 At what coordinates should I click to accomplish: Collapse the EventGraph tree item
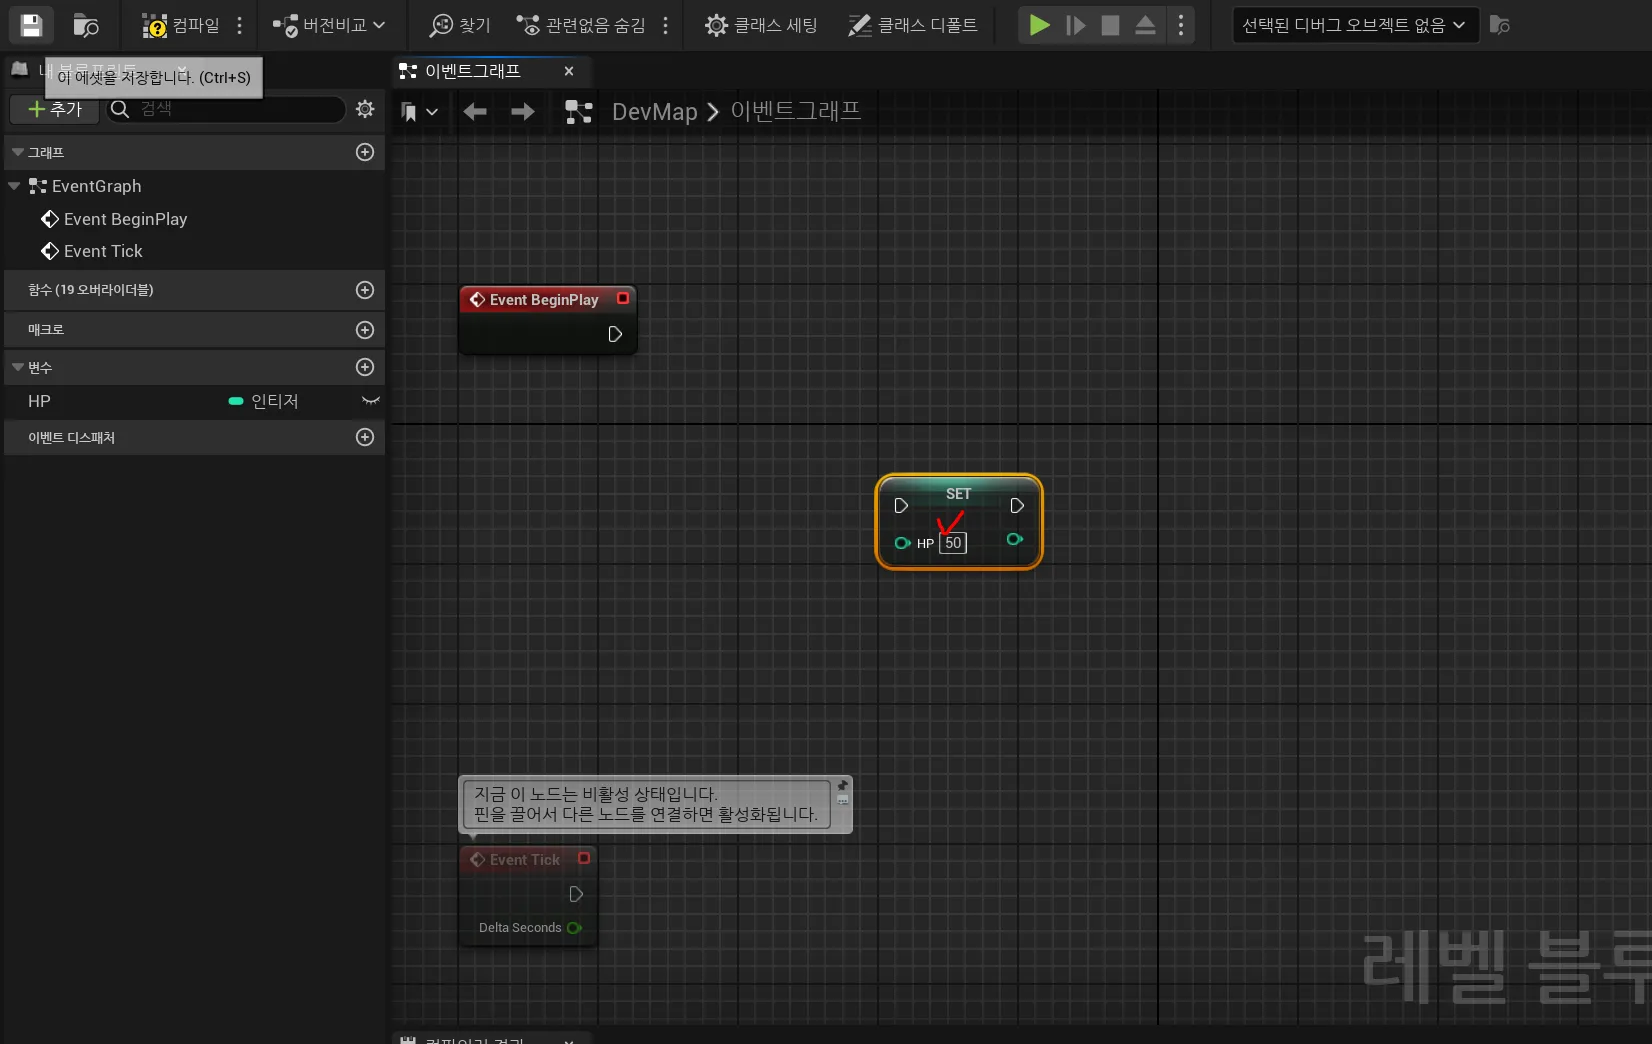(14, 186)
